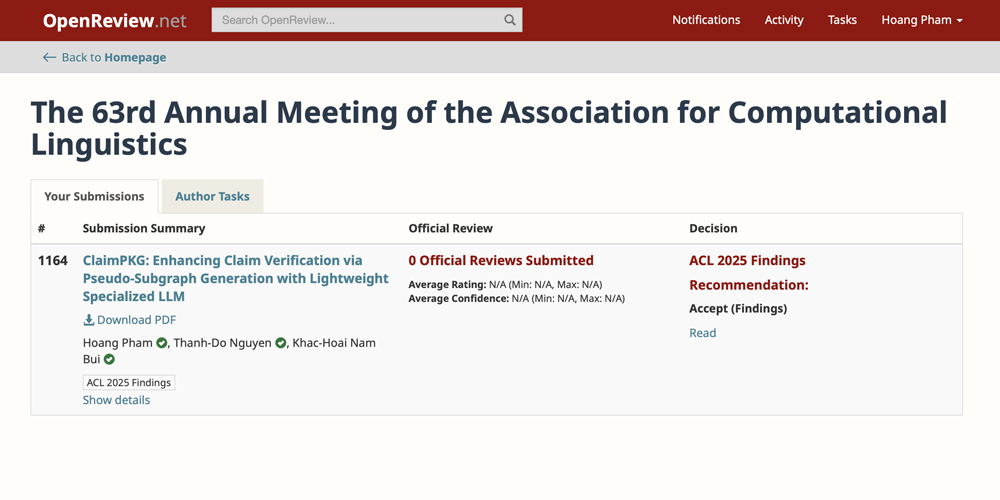Click the red ACL 2025 Findings decision heading
Viewport: 1000px width, 500px height.
[747, 260]
